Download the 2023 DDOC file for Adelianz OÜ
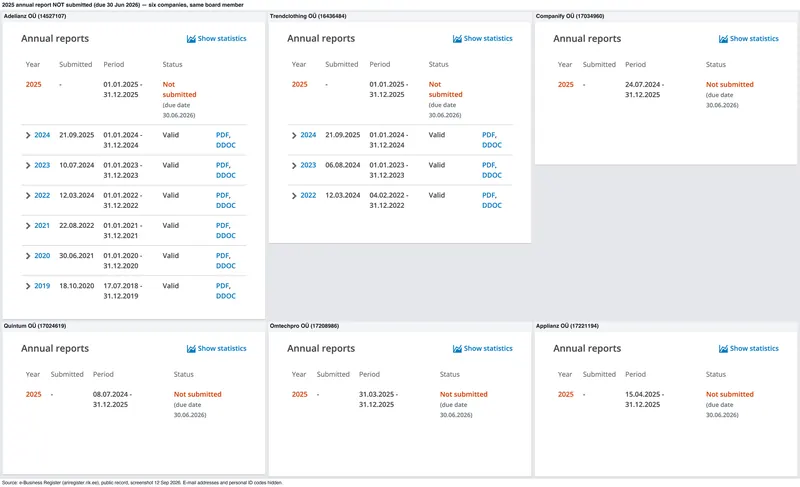This screenshot has width=800, height=487. [x=226, y=175]
